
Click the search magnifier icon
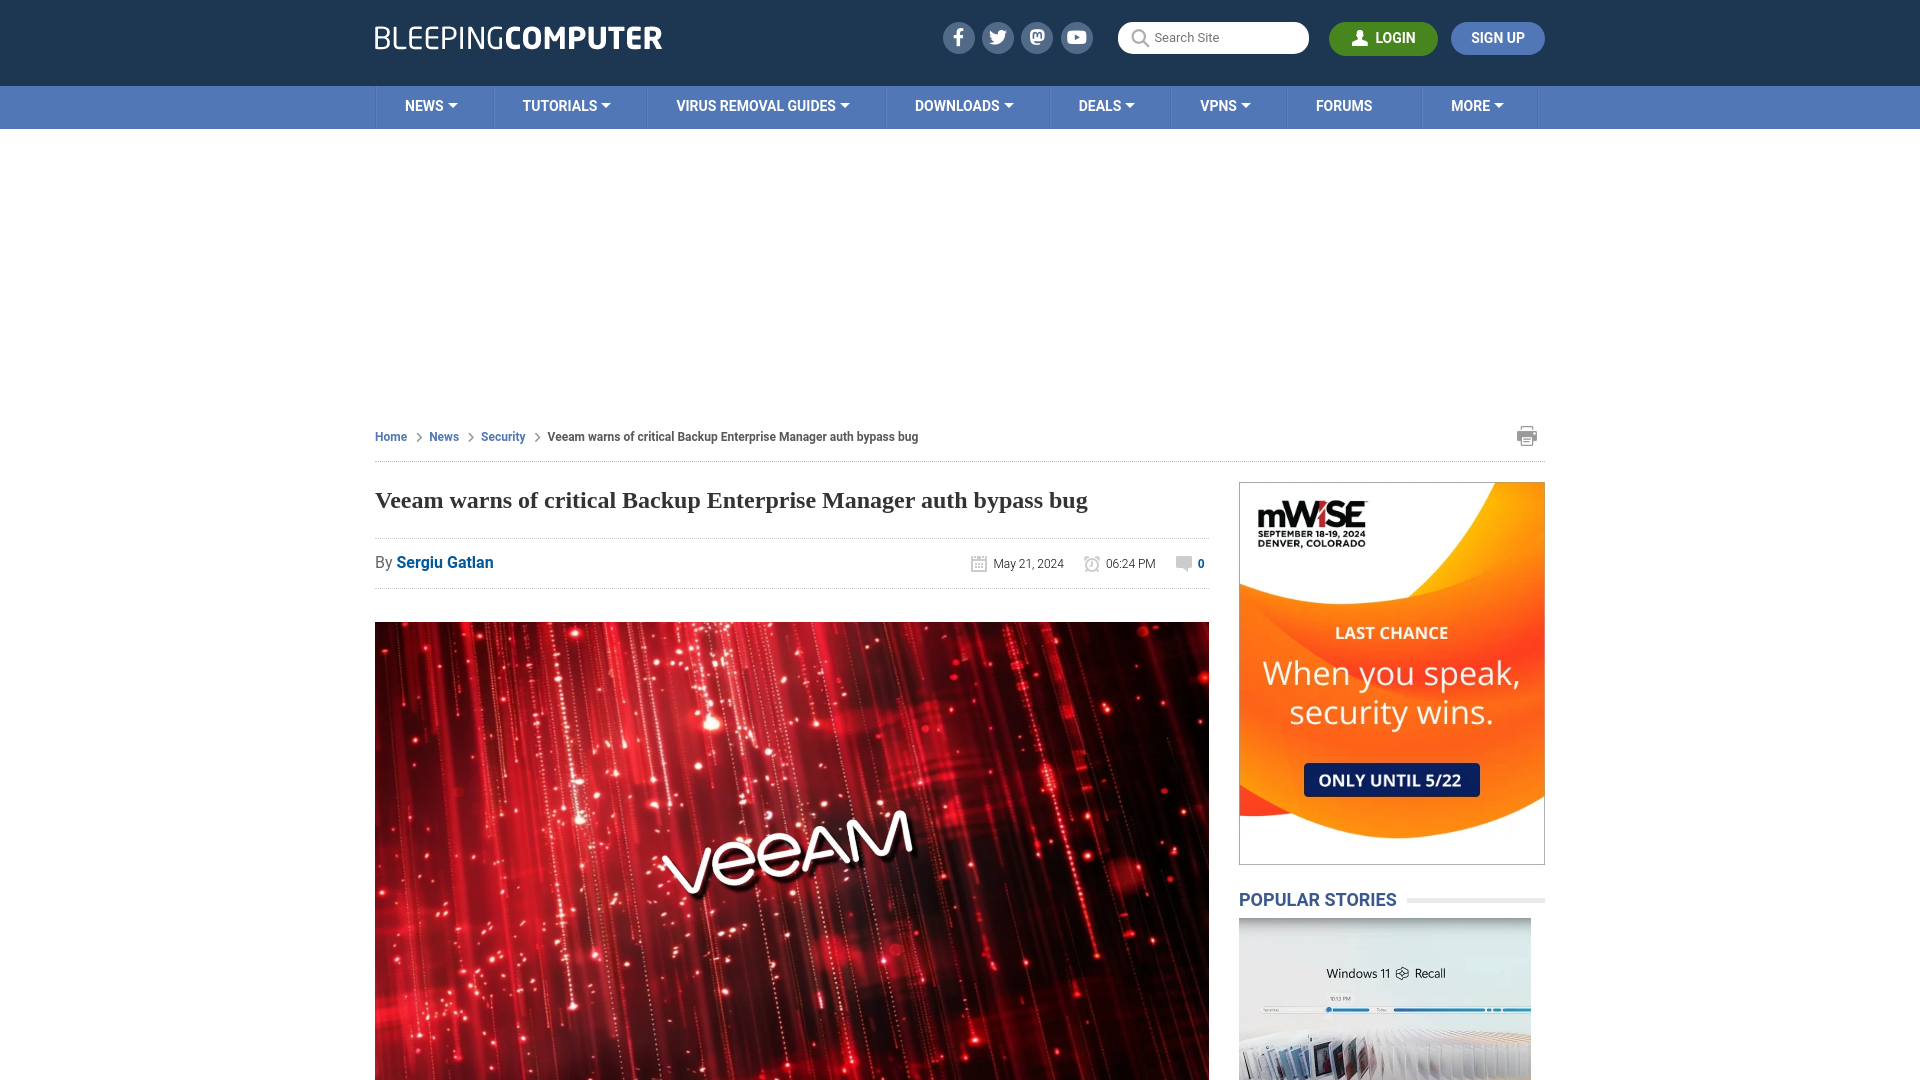tap(1139, 38)
